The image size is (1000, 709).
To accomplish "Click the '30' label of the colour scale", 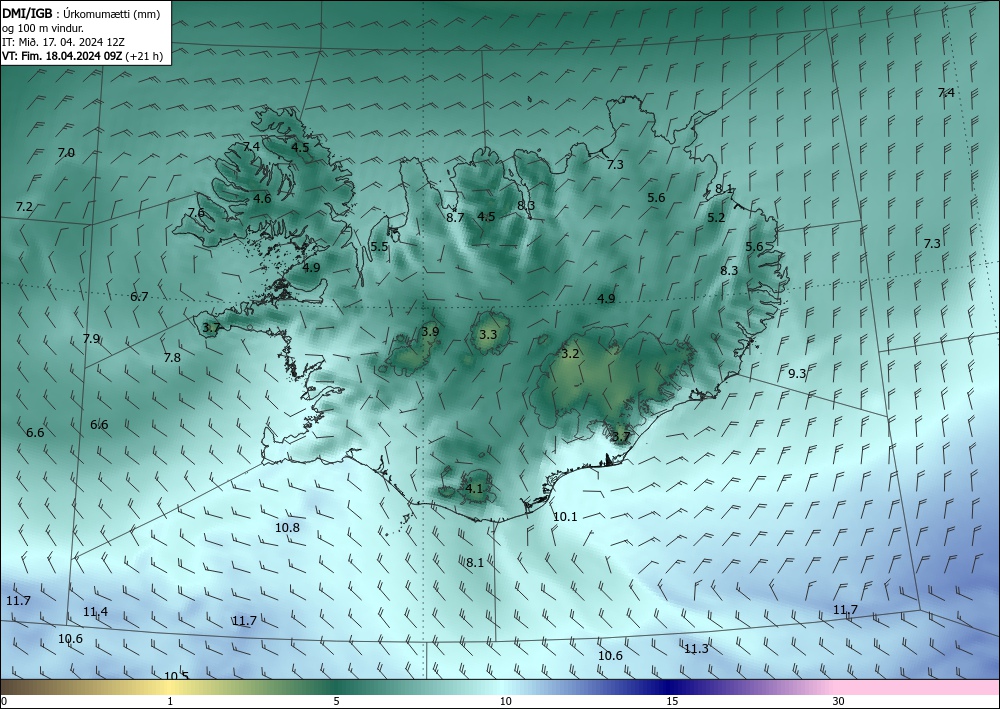I will pyautogui.click(x=839, y=702).
